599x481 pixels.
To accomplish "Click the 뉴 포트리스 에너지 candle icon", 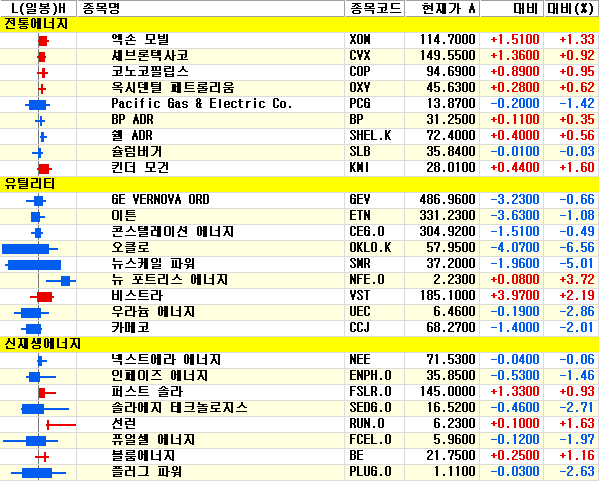I will point(61,281).
